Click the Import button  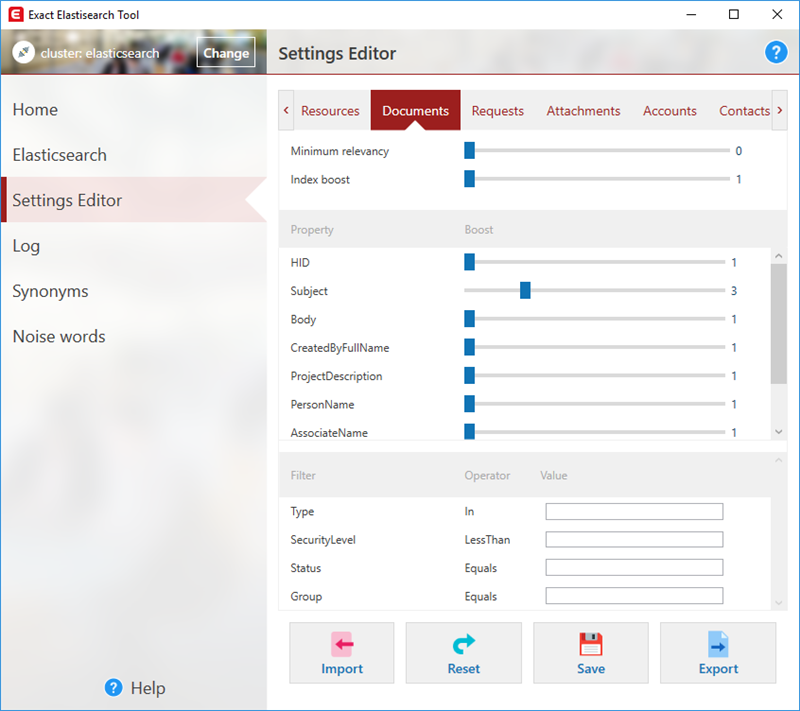click(x=342, y=652)
